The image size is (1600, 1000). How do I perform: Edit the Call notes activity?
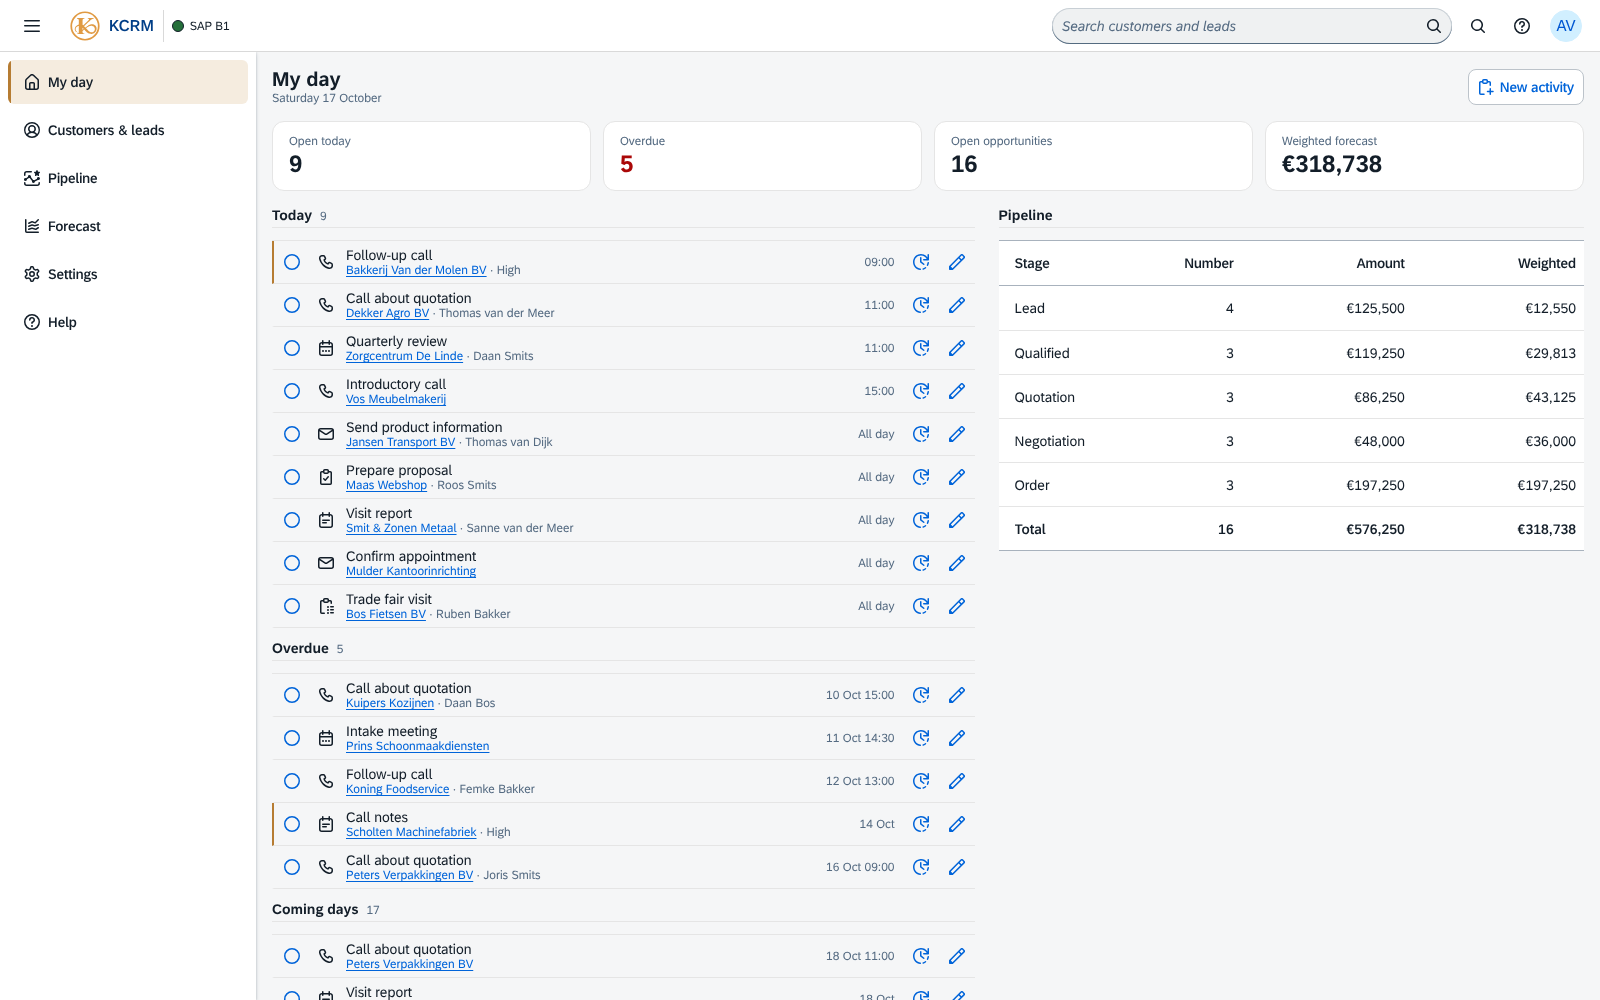[x=957, y=824]
